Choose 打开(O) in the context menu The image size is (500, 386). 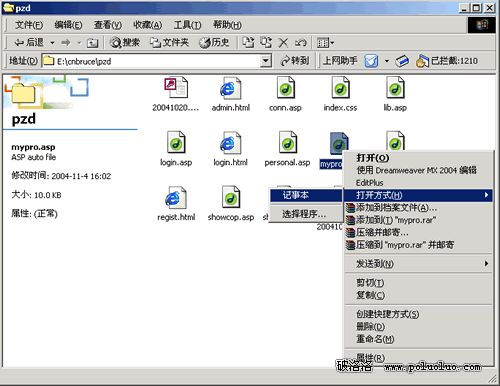point(418,158)
